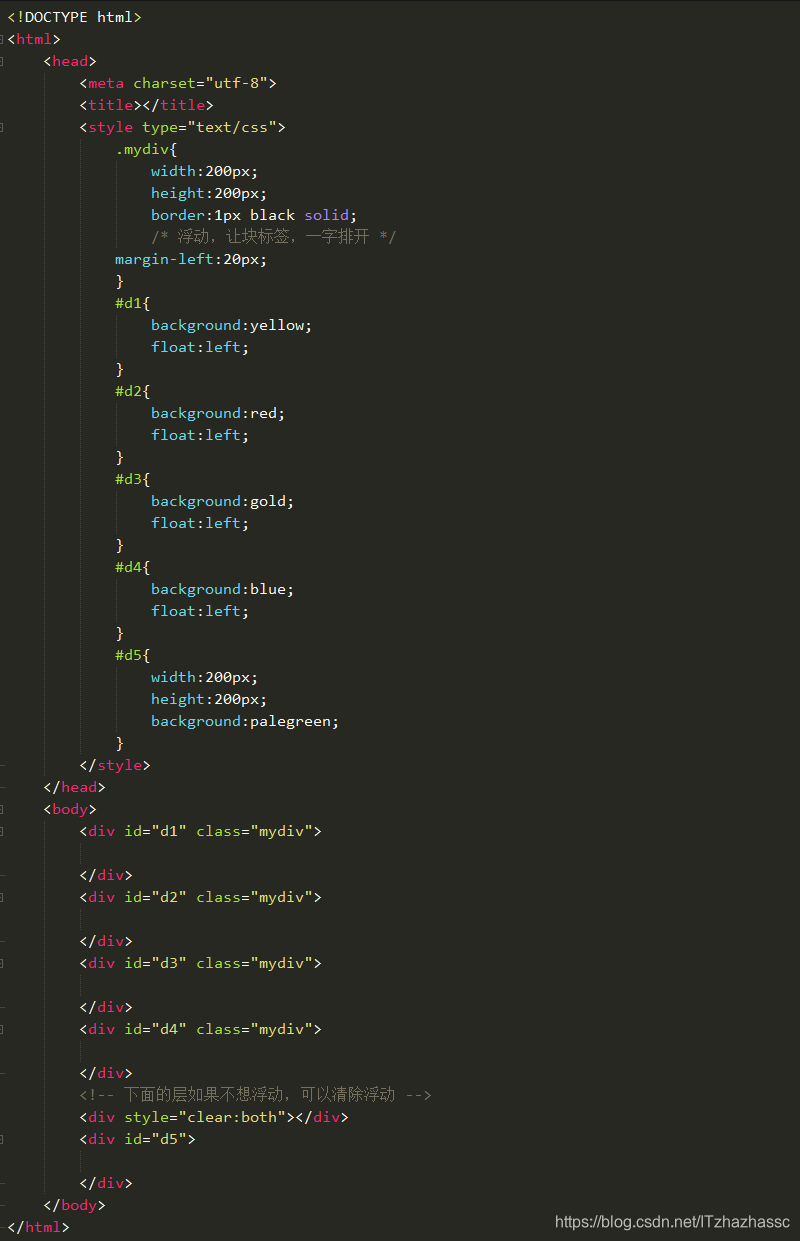Click the #d4{ selector line
The width and height of the screenshot is (800, 1241).
pos(133,567)
